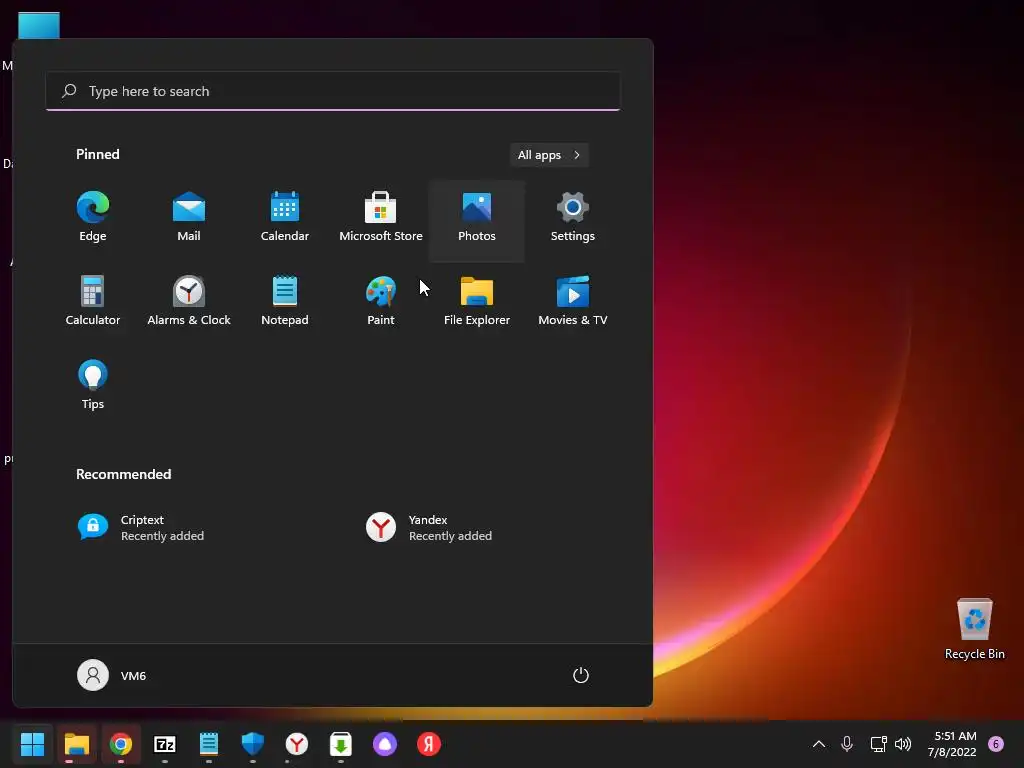Open Google Chrome on the taskbar

121,744
